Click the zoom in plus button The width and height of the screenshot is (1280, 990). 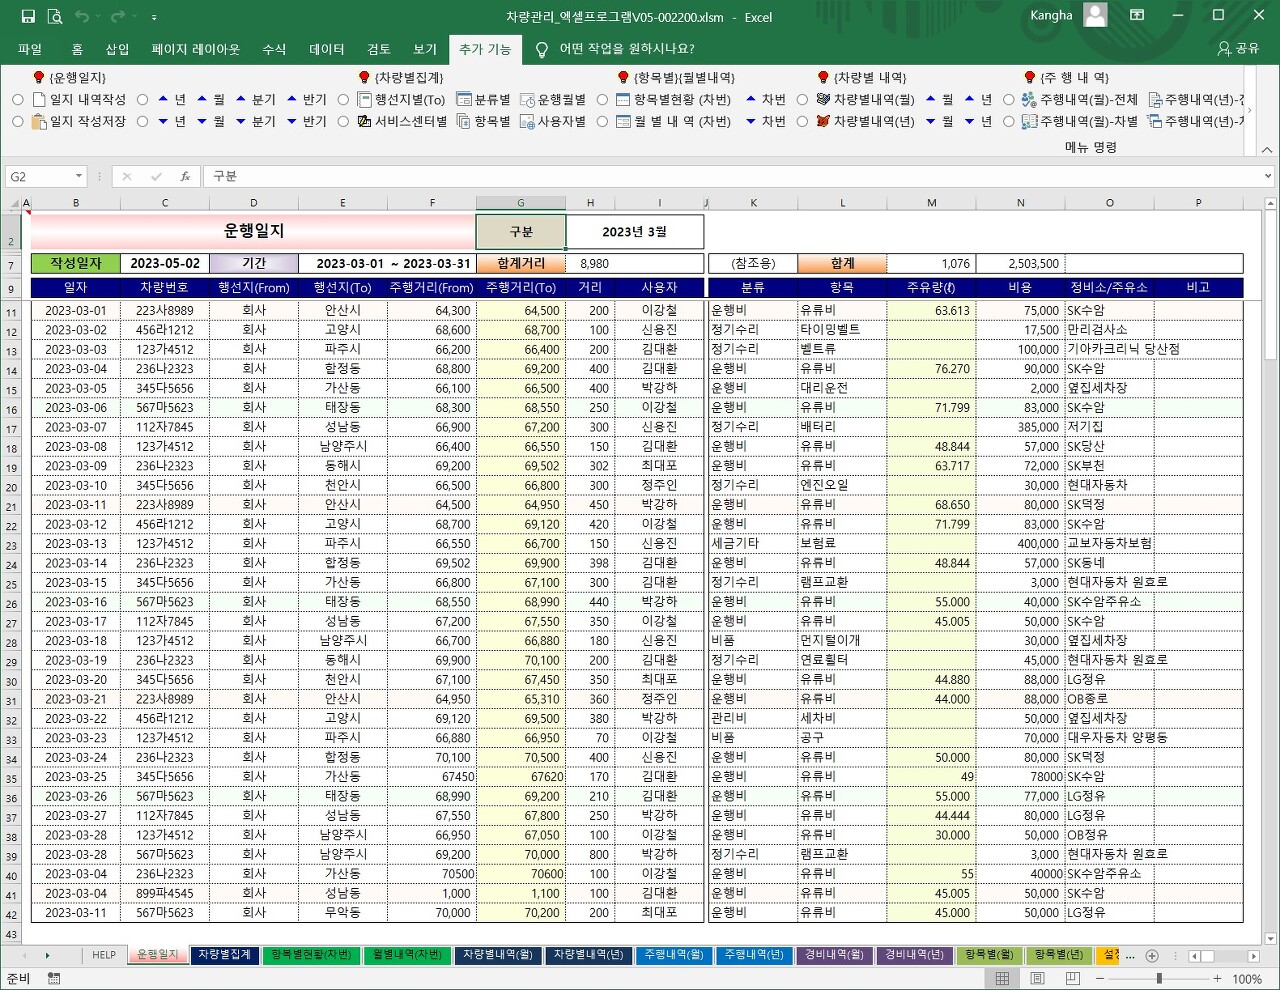click(x=1217, y=979)
